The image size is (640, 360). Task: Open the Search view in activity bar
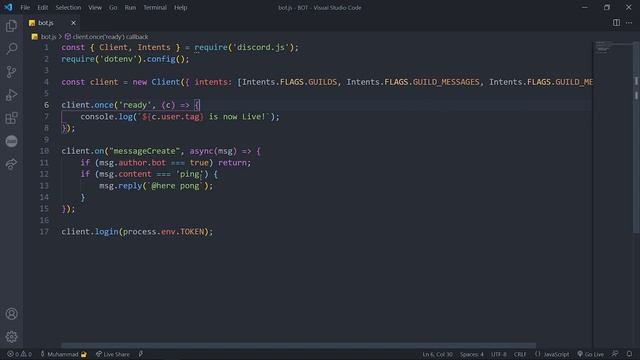pos(11,49)
